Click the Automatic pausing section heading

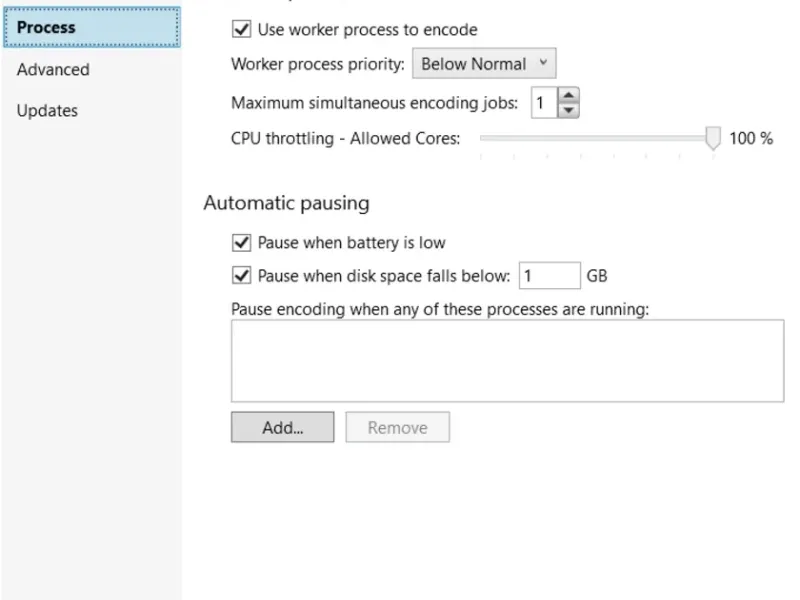pyautogui.click(x=286, y=203)
